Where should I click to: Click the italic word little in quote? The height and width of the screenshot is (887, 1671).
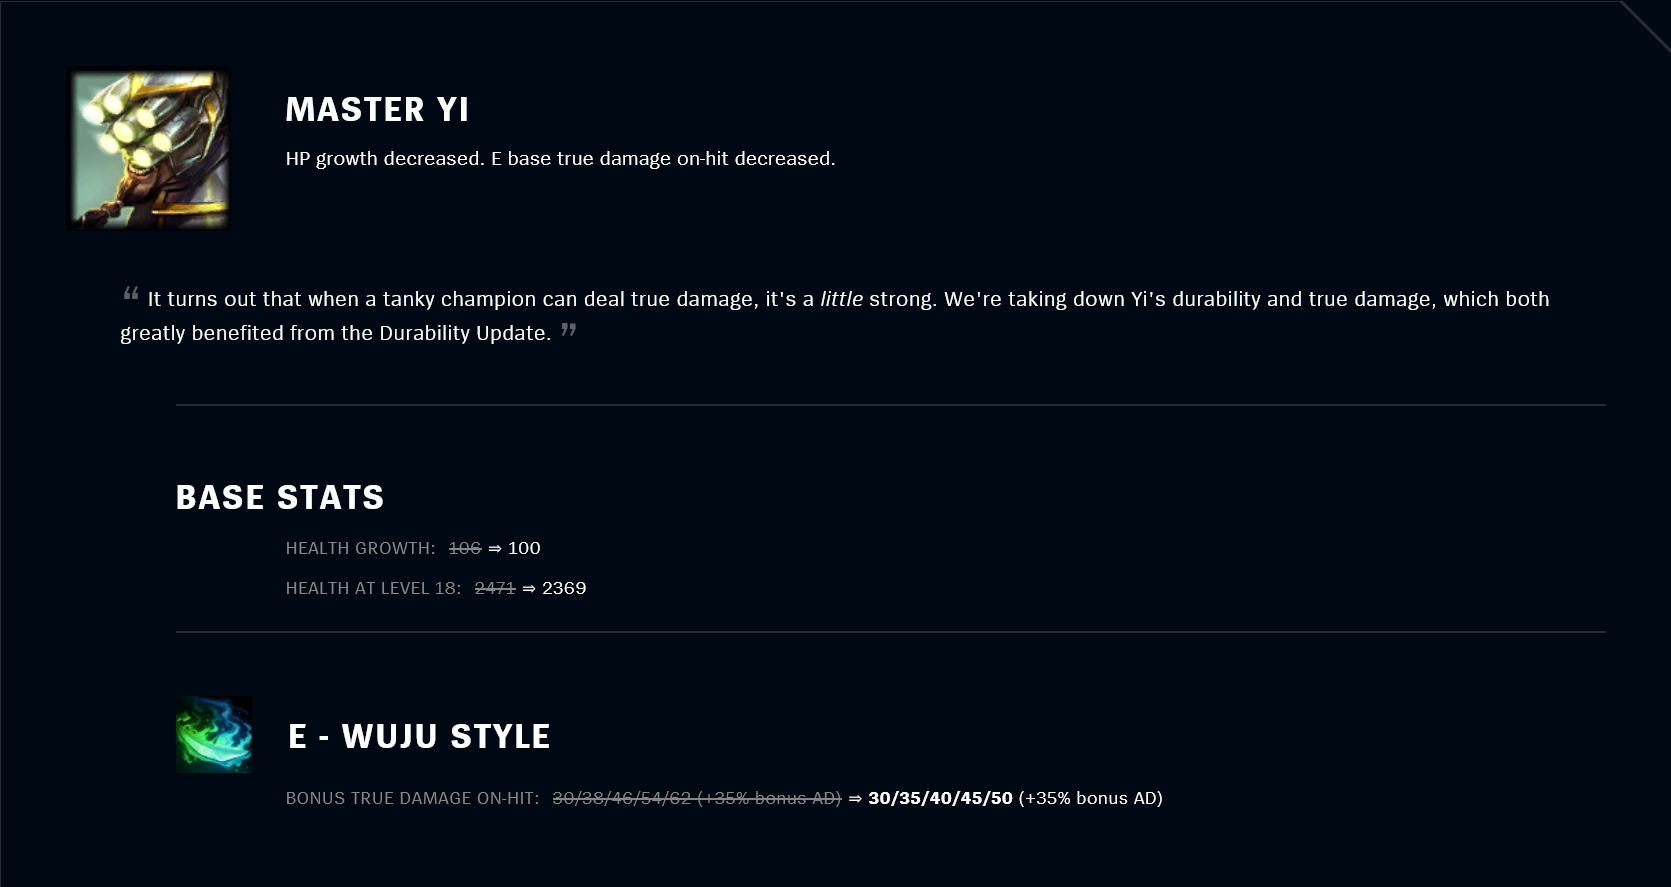click(x=841, y=299)
